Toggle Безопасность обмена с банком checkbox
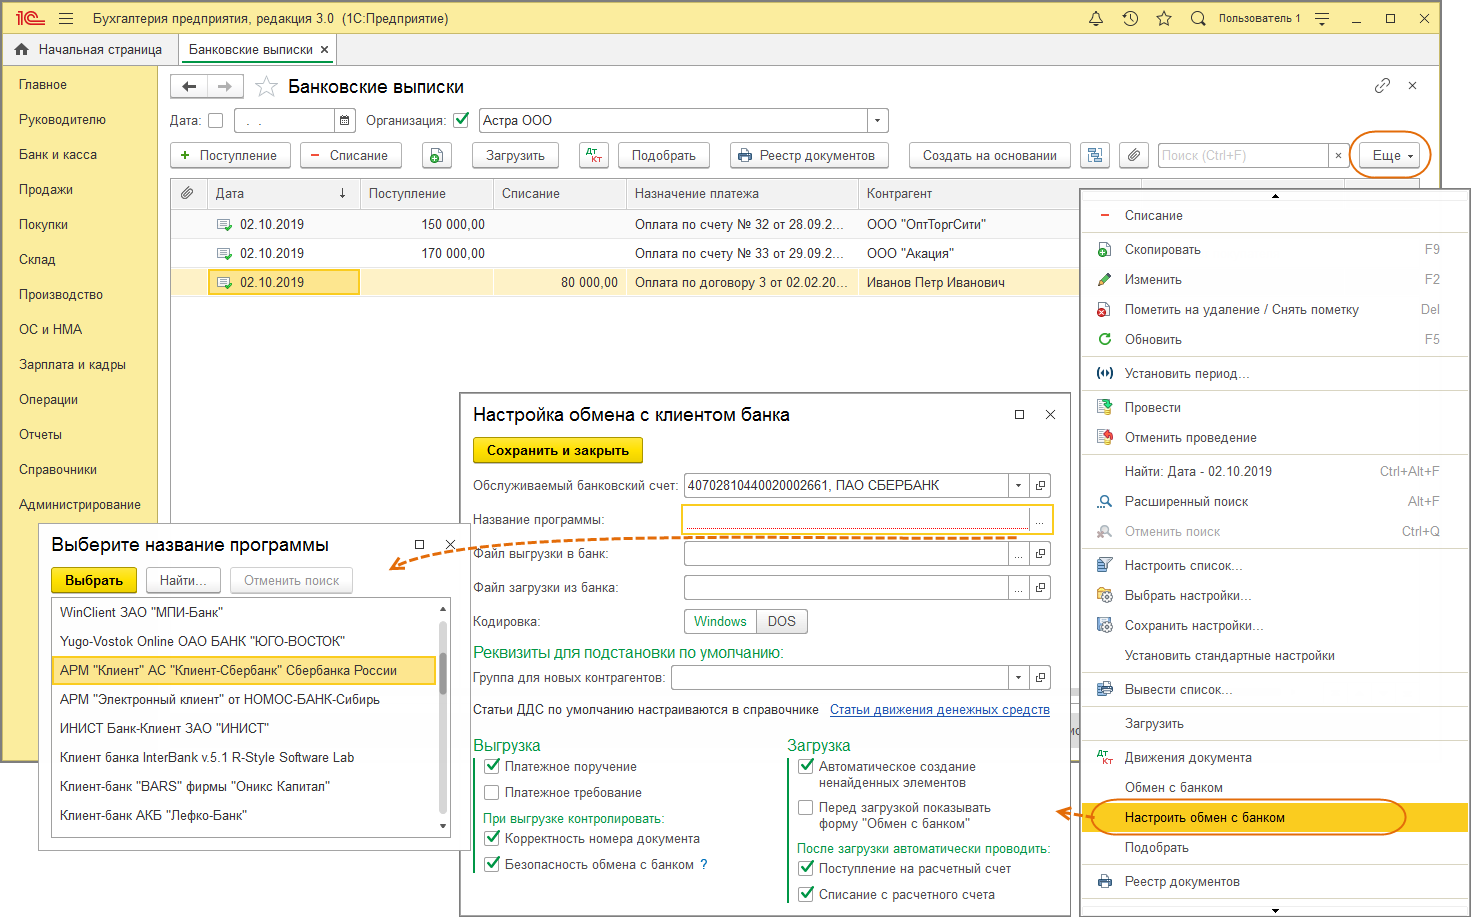Screen dimensions: 1472x918 [492, 864]
